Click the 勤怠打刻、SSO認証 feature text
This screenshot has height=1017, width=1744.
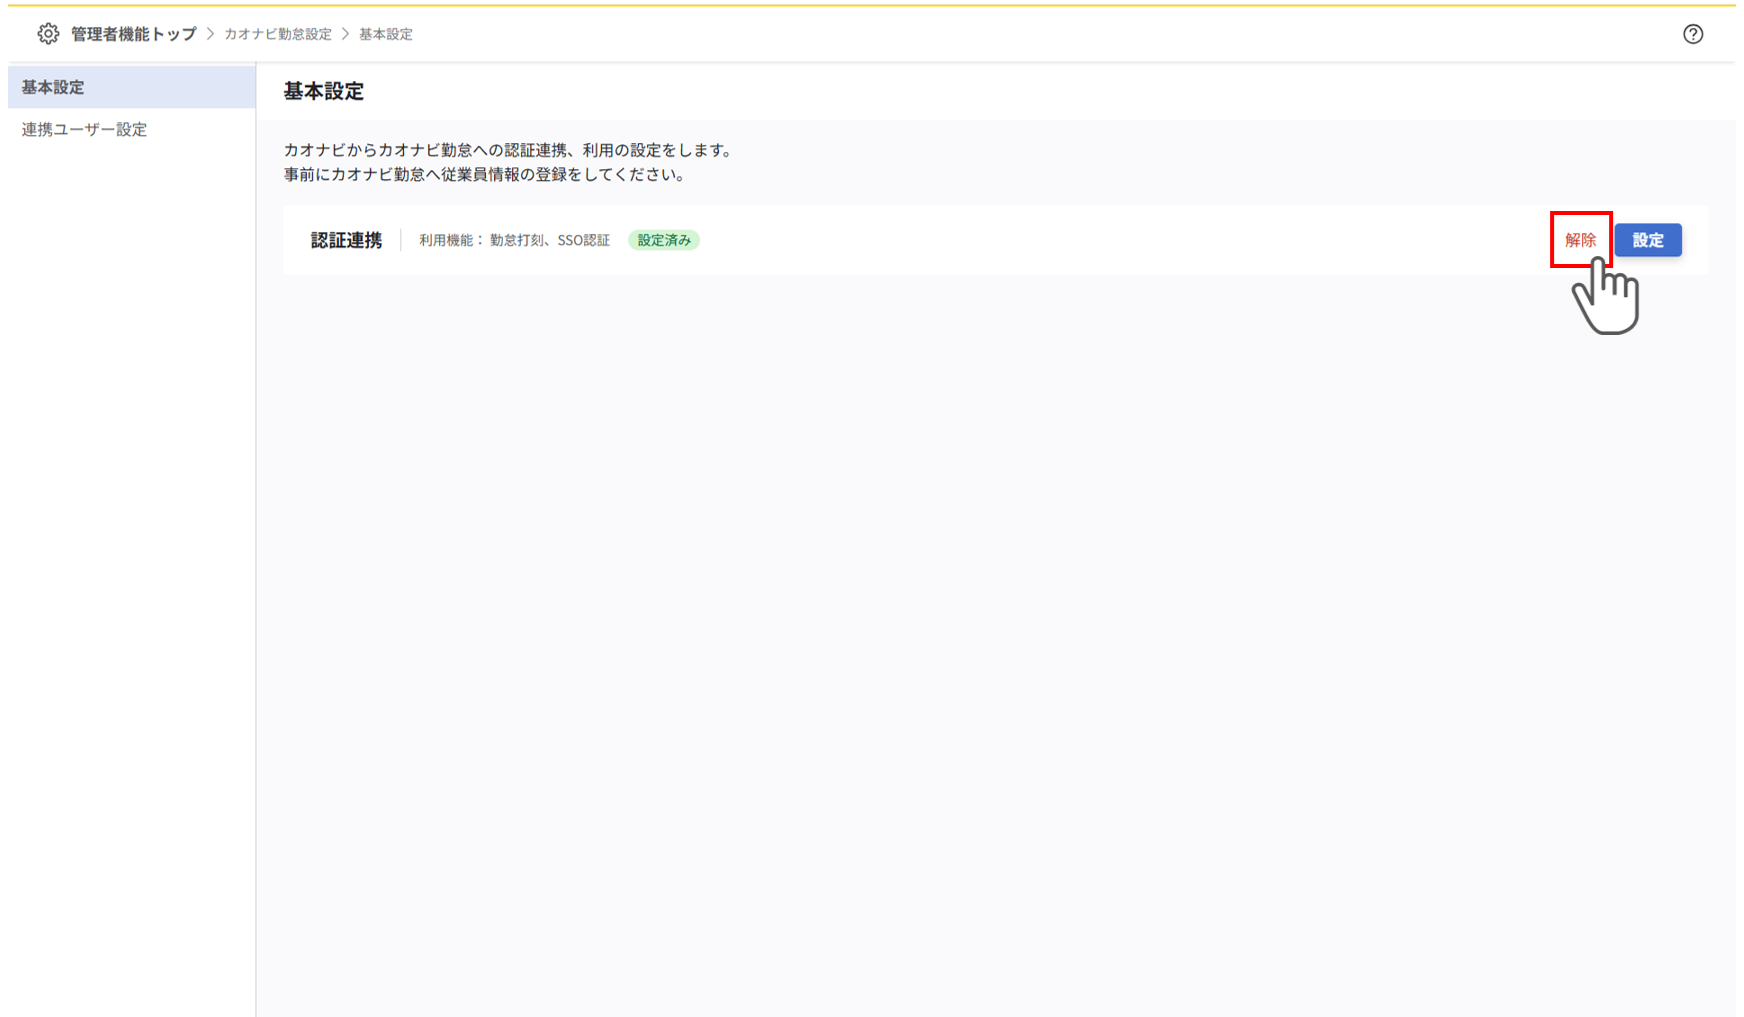click(x=551, y=240)
